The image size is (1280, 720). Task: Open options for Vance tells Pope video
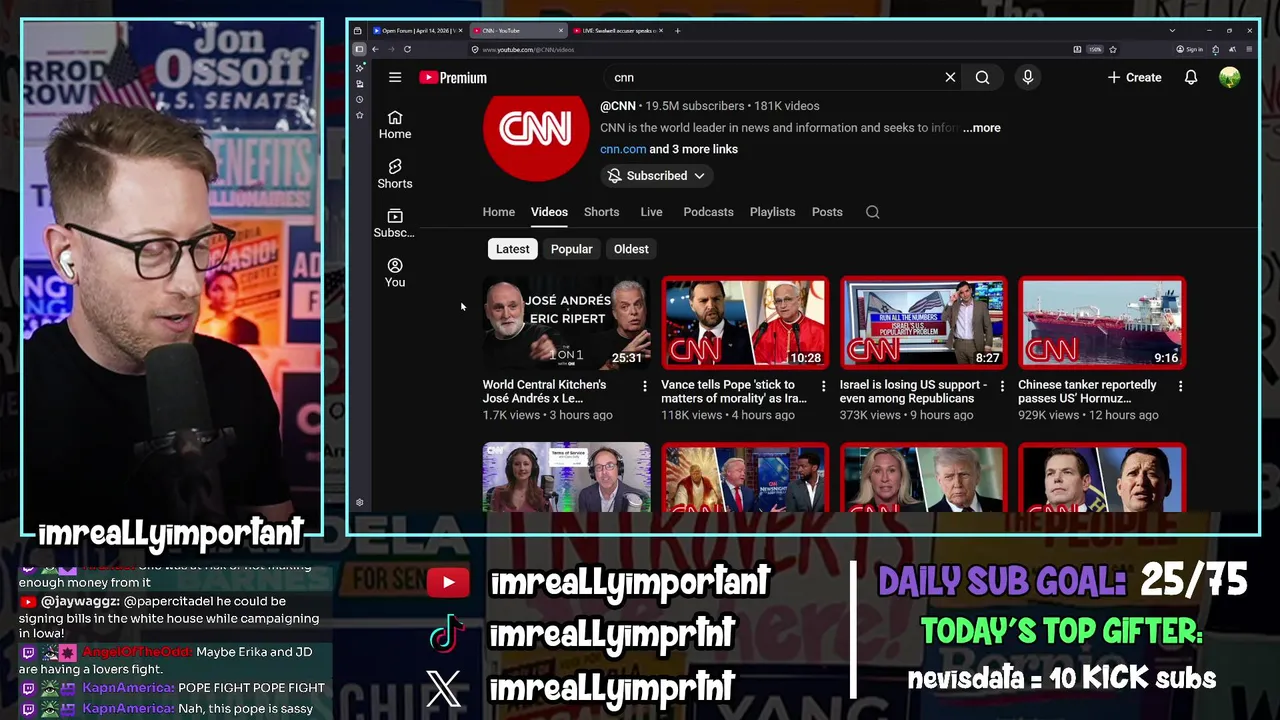click(x=824, y=386)
